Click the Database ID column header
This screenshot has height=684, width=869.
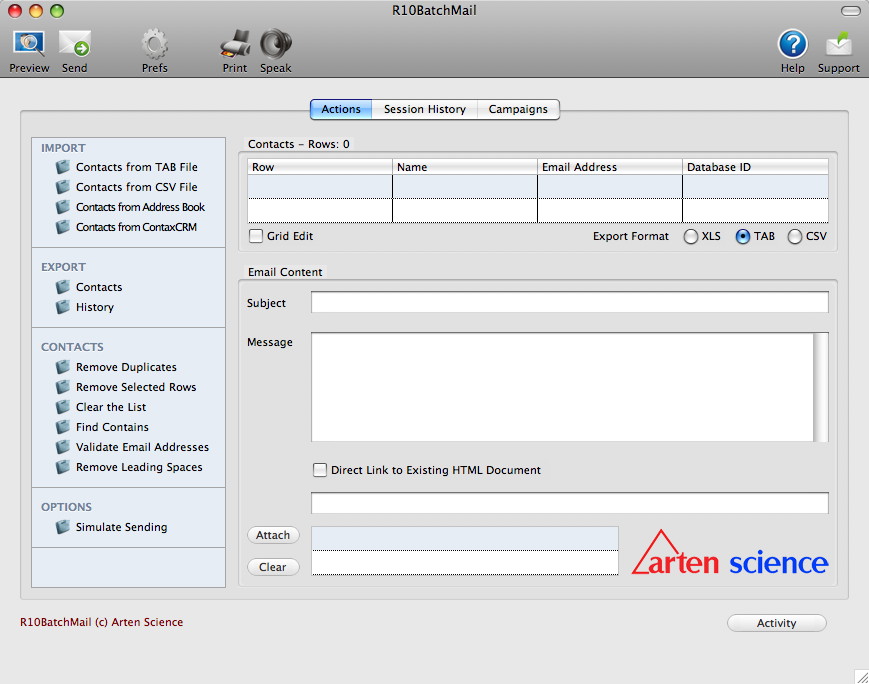click(x=755, y=167)
